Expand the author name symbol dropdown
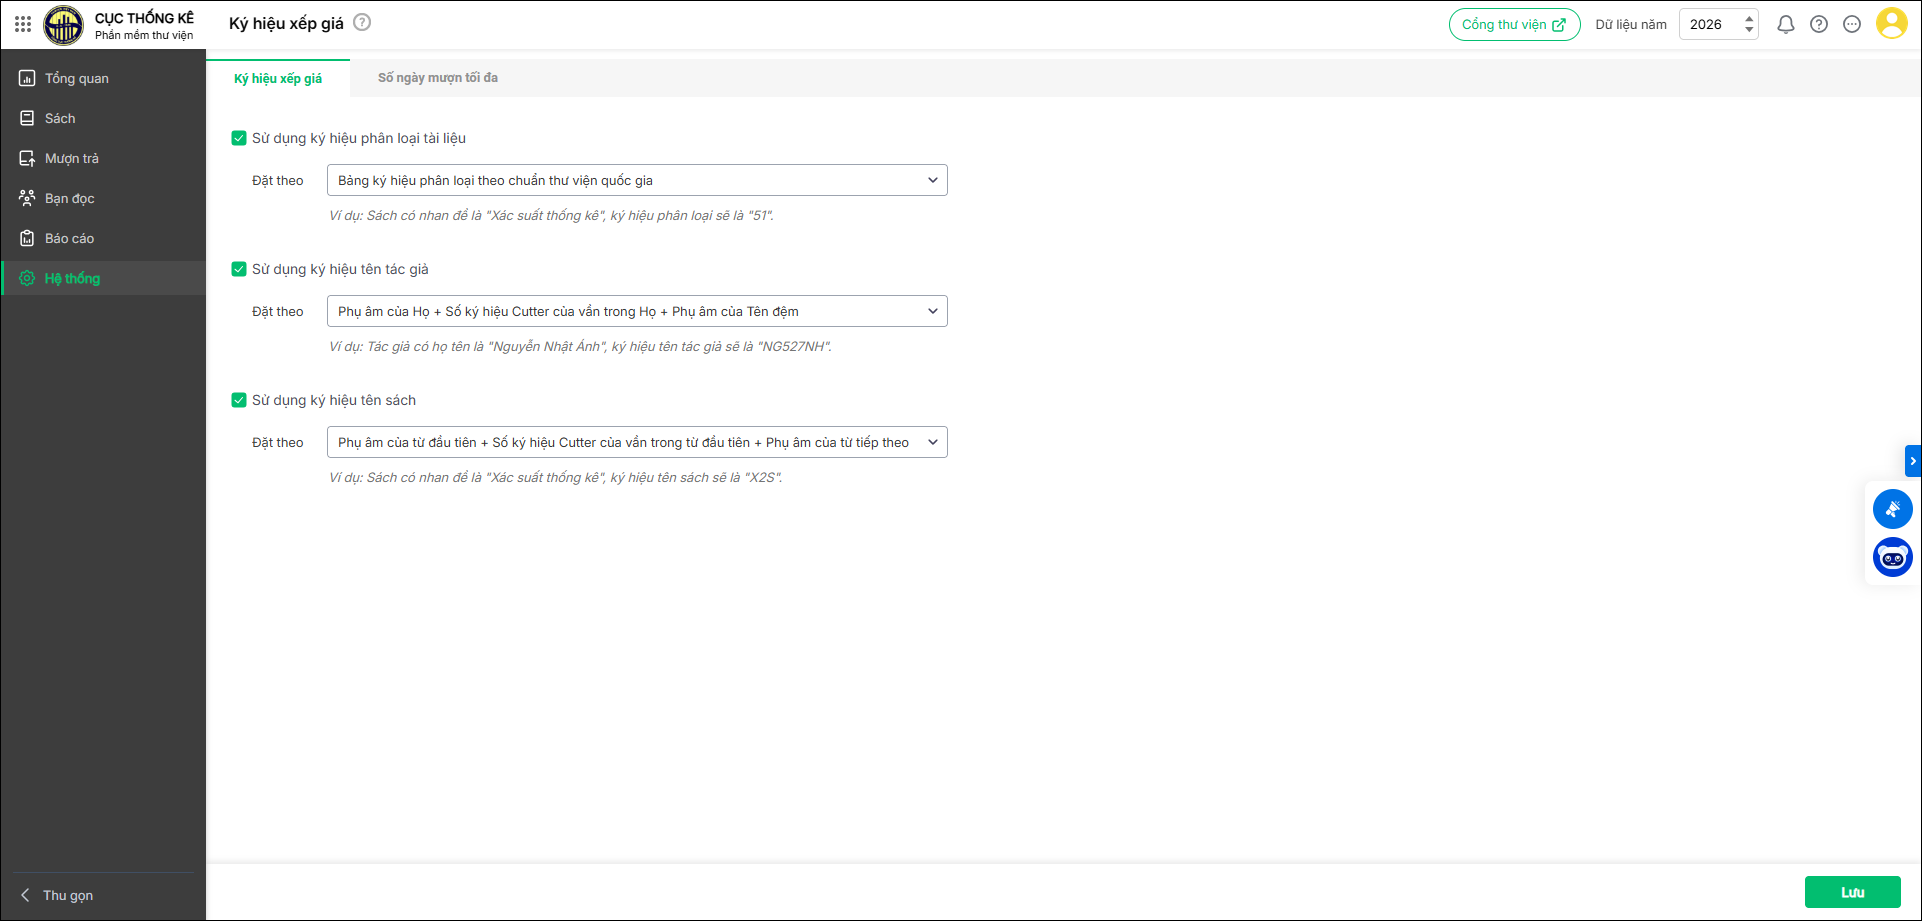This screenshot has width=1922, height=921. 637,311
